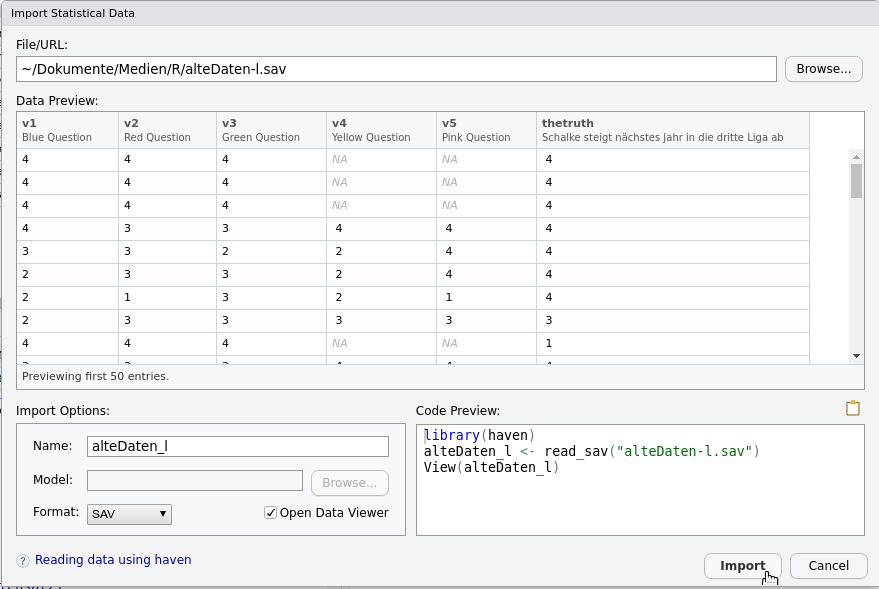Select column header v4 Yellow Question
879x589 pixels.
[x=381, y=130]
